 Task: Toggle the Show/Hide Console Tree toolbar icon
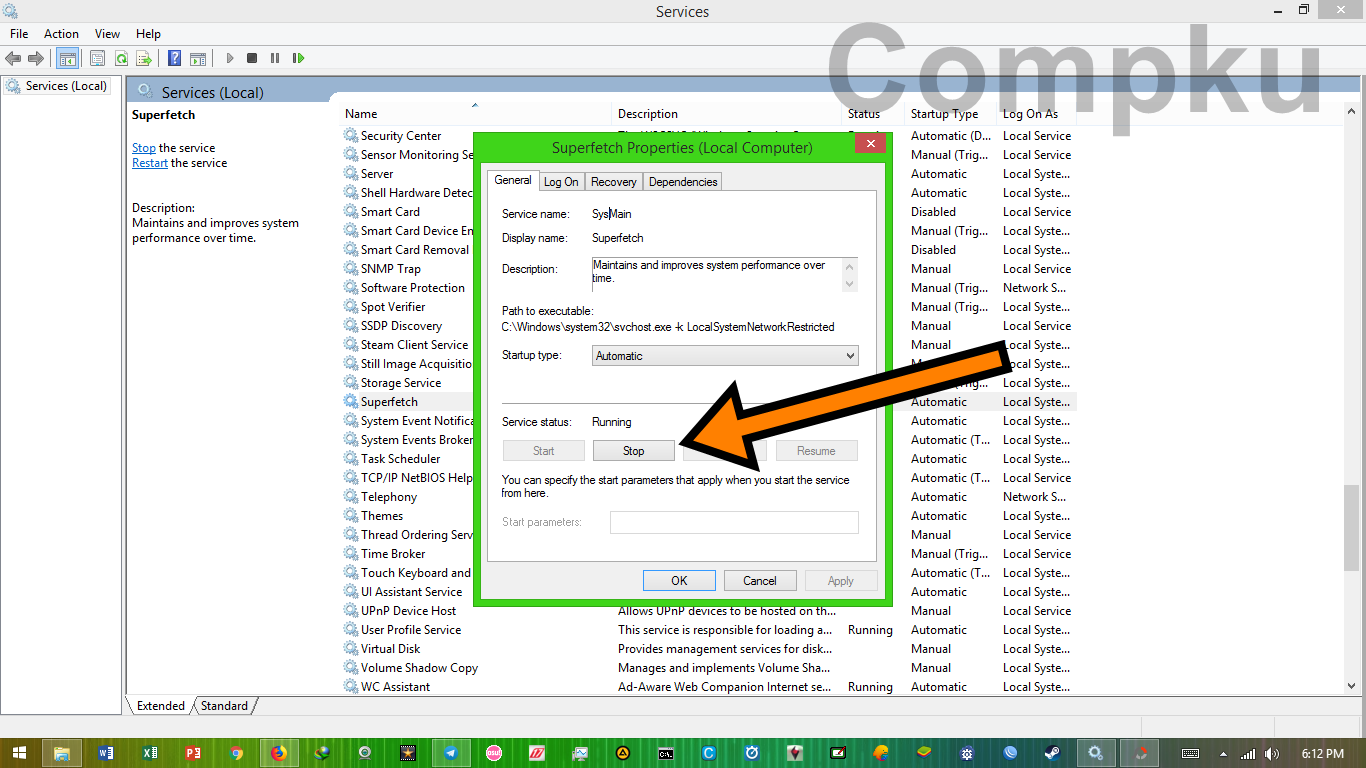pyautogui.click(x=68, y=58)
